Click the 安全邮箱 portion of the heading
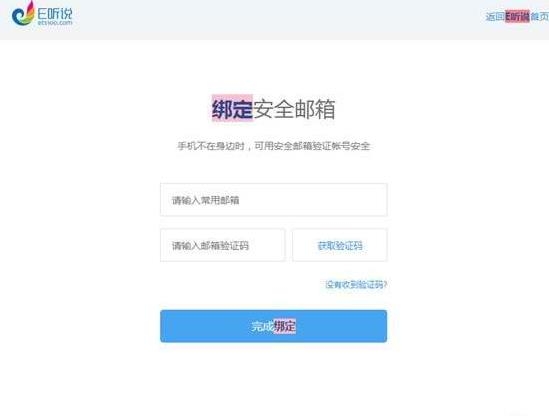 click(294, 109)
